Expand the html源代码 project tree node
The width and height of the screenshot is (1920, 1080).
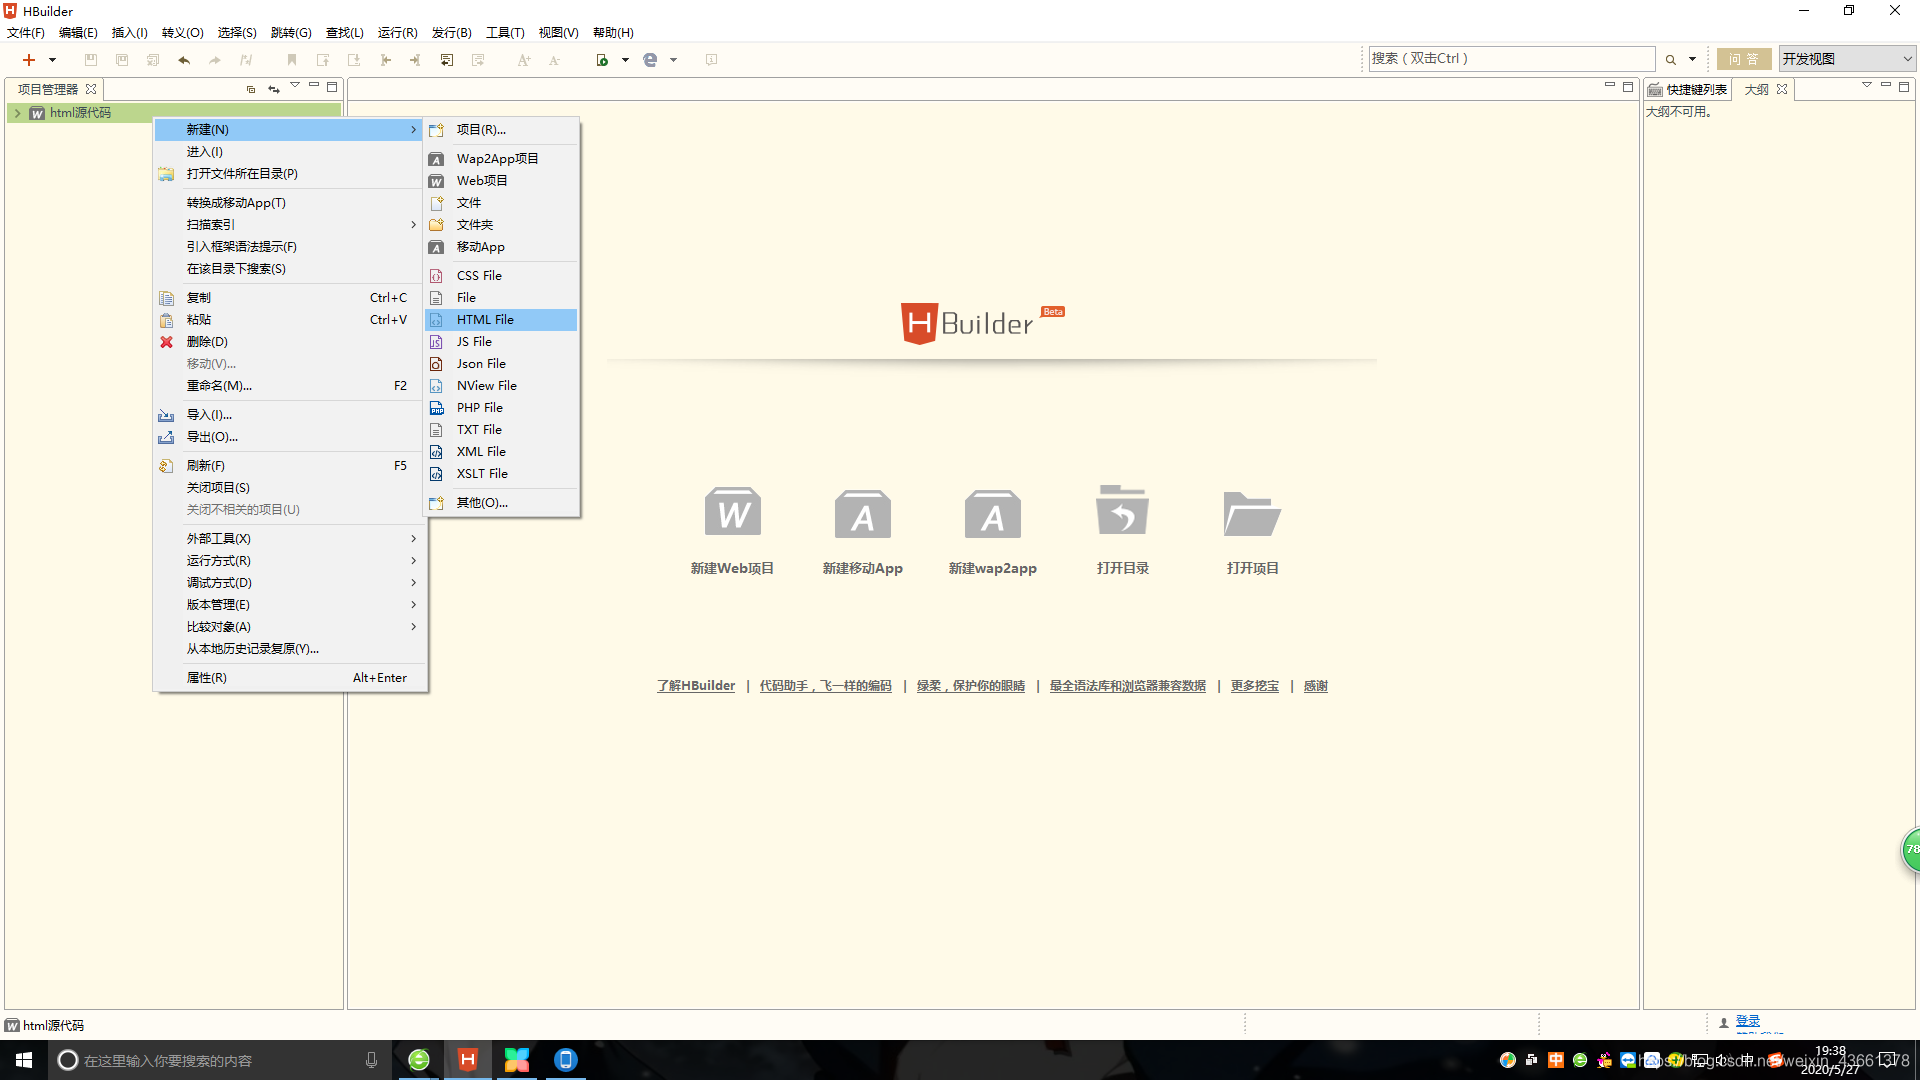tap(17, 113)
